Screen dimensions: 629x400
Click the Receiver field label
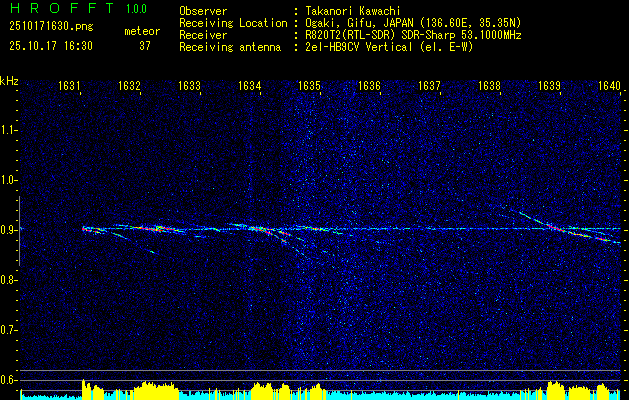[203, 35]
